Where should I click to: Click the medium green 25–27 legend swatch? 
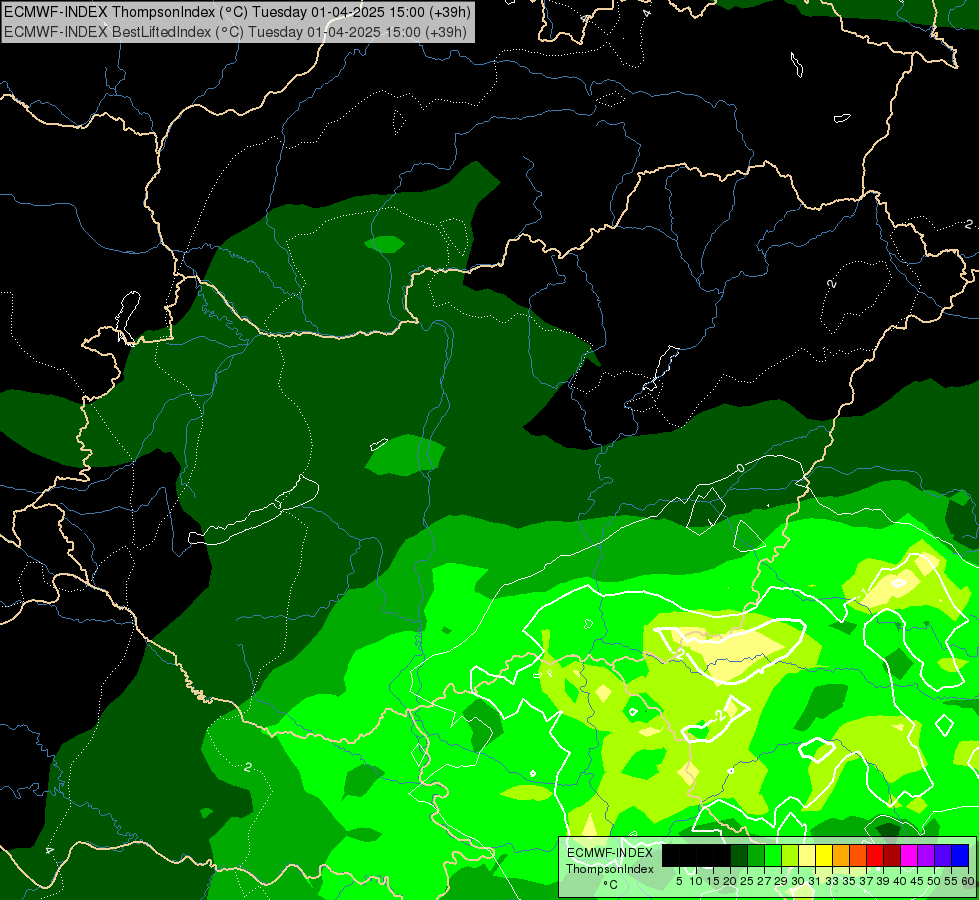pyautogui.click(x=756, y=855)
